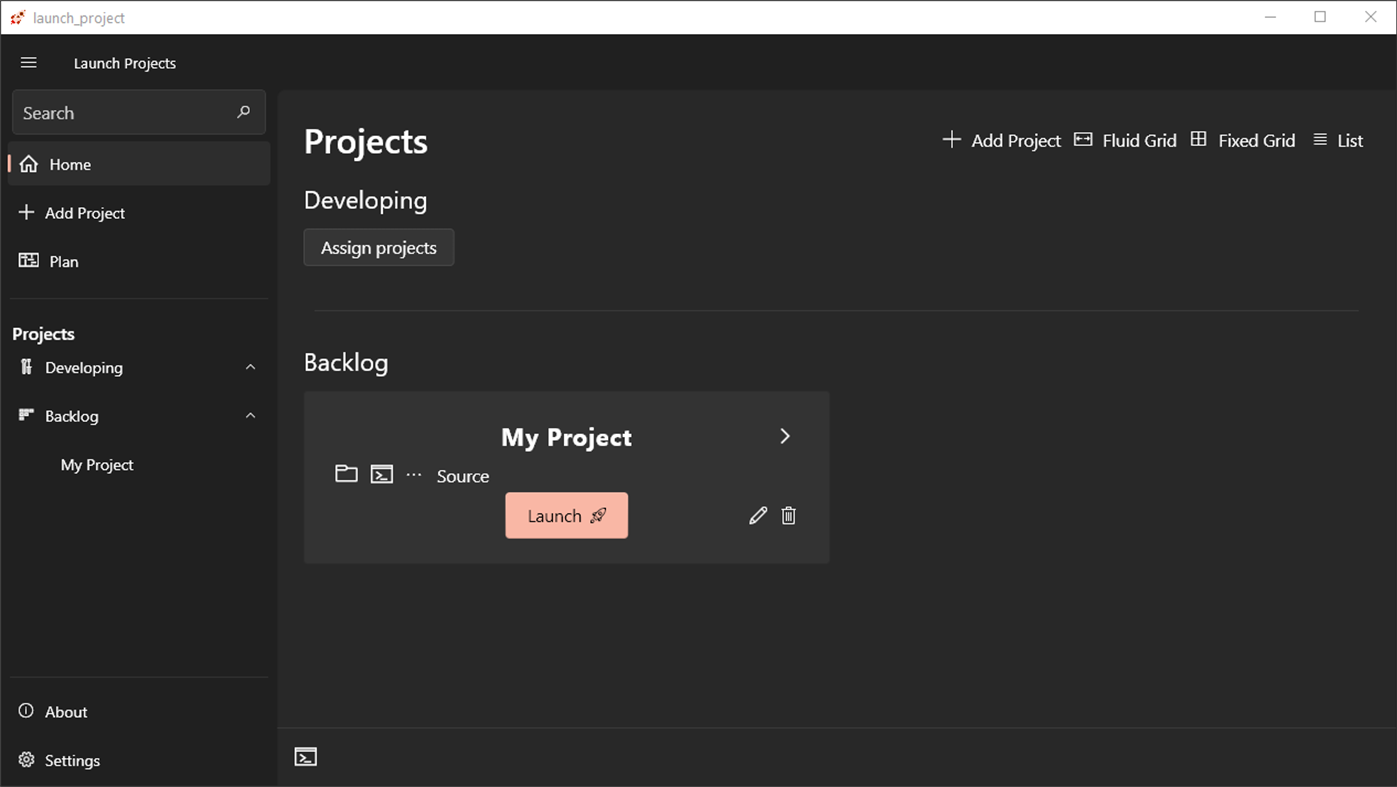Switch to Fixed Grid view
The image size is (1397, 787).
[1243, 140]
